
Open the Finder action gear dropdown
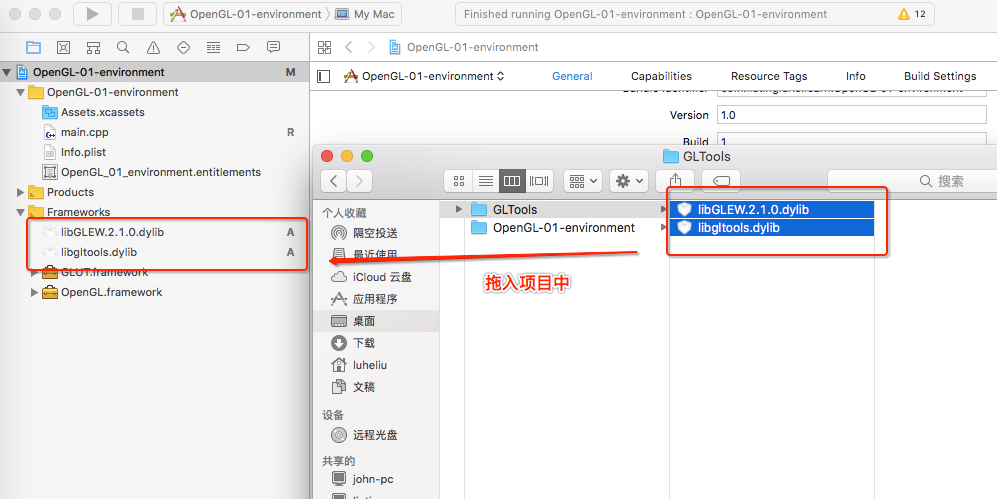pyautogui.click(x=629, y=181)
